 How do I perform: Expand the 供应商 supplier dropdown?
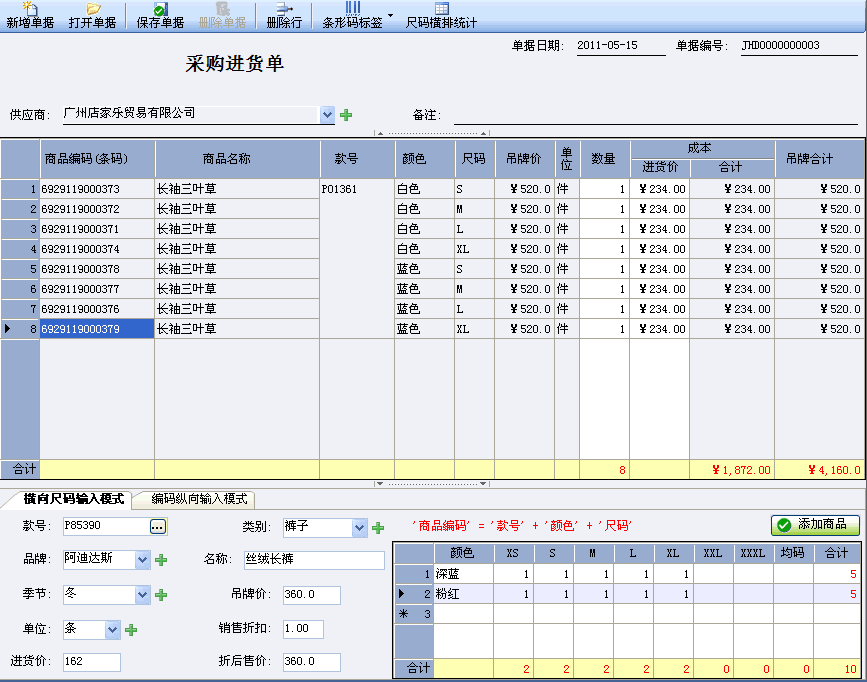pos(327,115)
